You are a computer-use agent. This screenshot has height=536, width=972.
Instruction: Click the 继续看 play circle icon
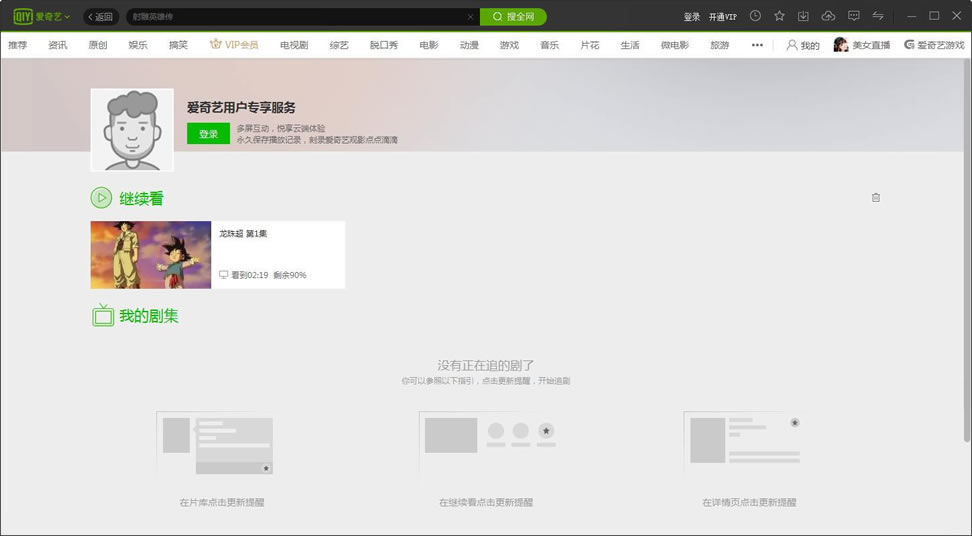[x=101, y=198]
